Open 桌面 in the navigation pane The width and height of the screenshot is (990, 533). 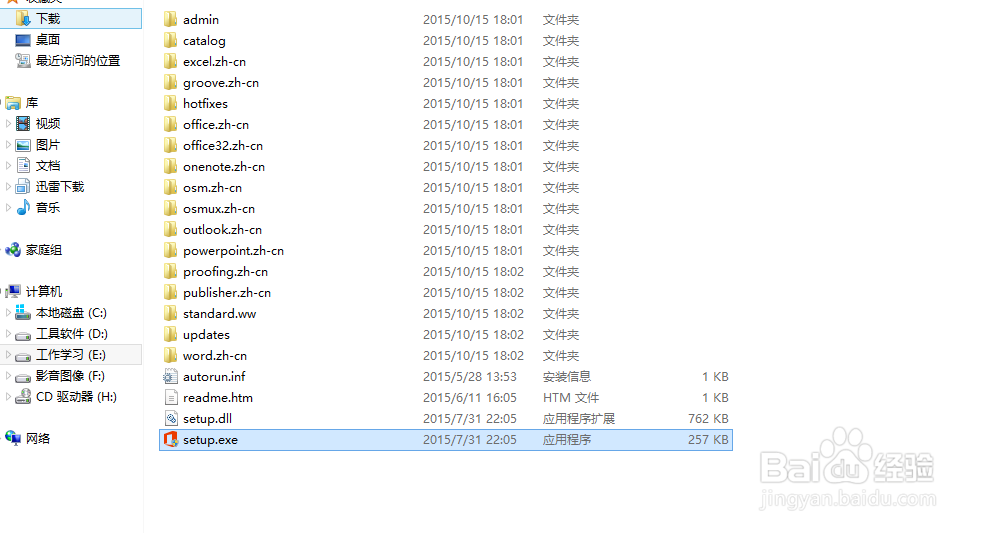[x=47, y=40]
